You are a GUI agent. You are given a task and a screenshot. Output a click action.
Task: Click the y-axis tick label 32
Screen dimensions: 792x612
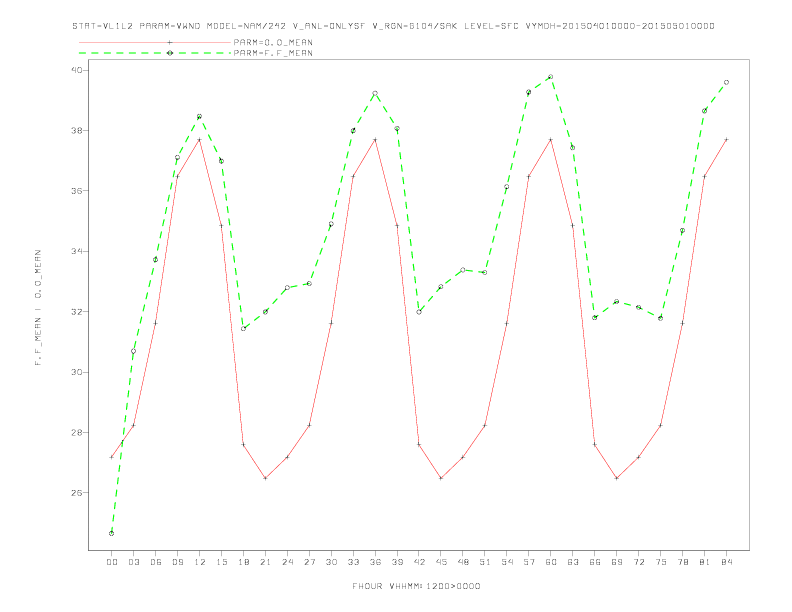click(x=77, y=312)
